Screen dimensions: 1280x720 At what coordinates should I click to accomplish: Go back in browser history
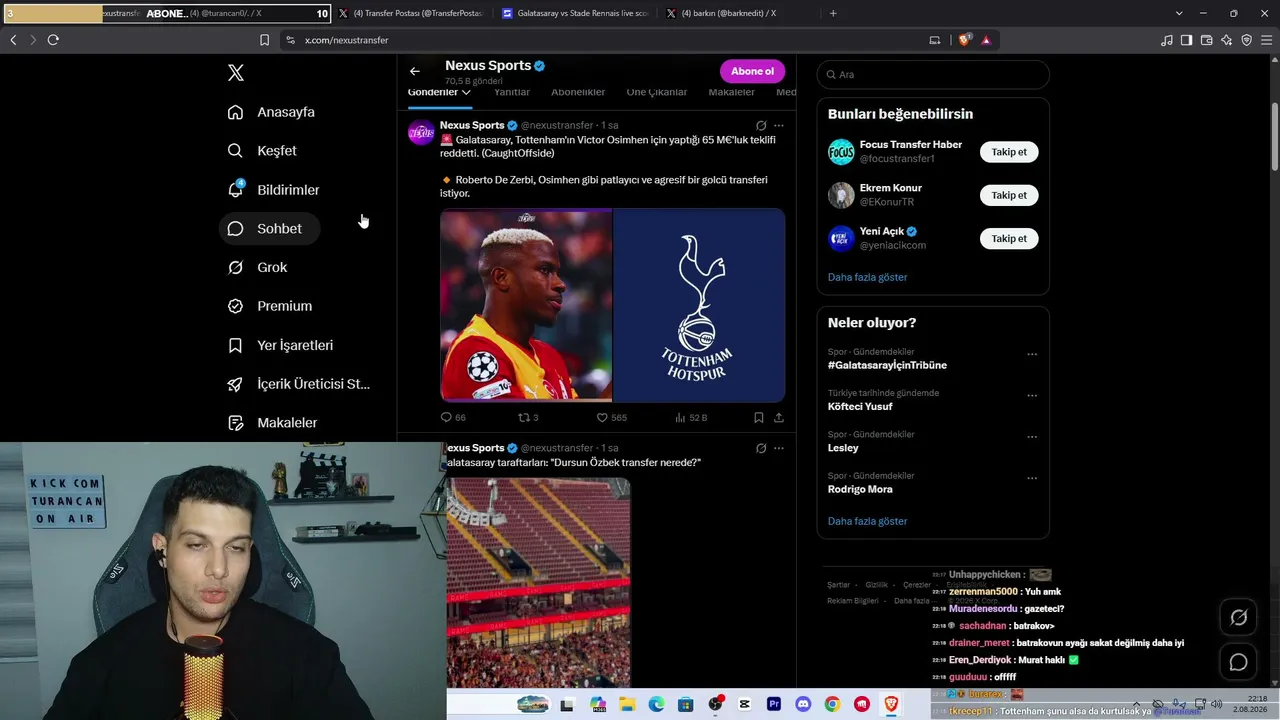coord(13,40)
